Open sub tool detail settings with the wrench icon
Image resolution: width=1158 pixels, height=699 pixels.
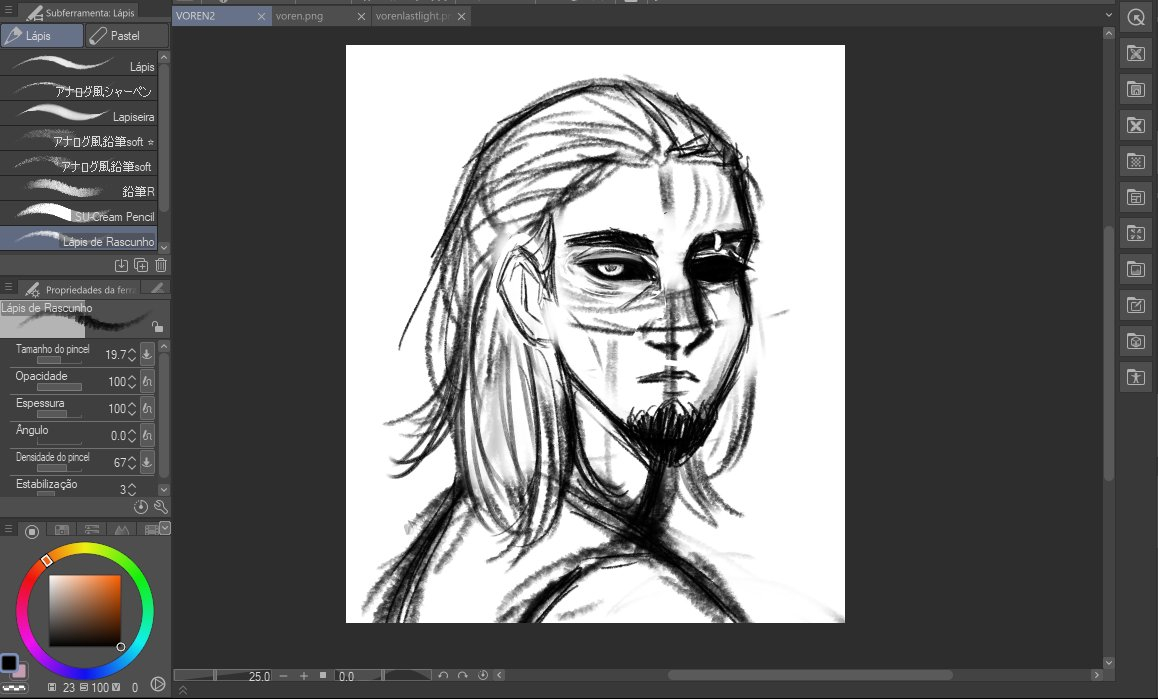(x=160, y=507)
